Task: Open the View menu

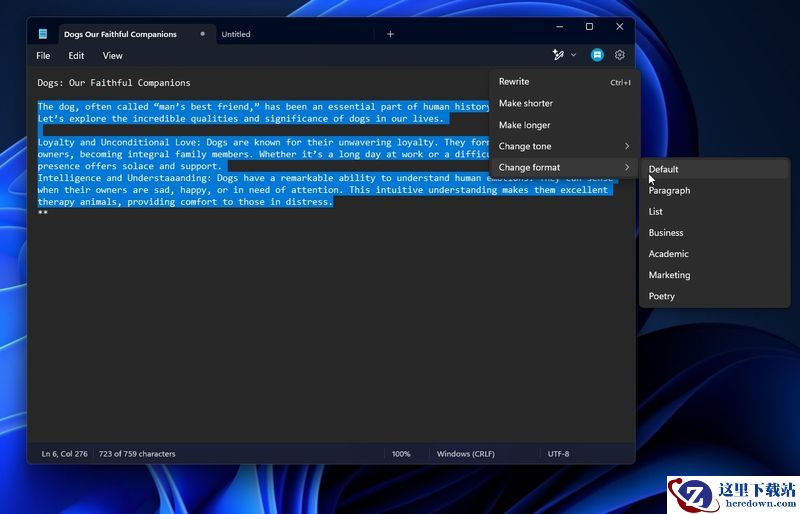Action: click(x=112, y=56)
